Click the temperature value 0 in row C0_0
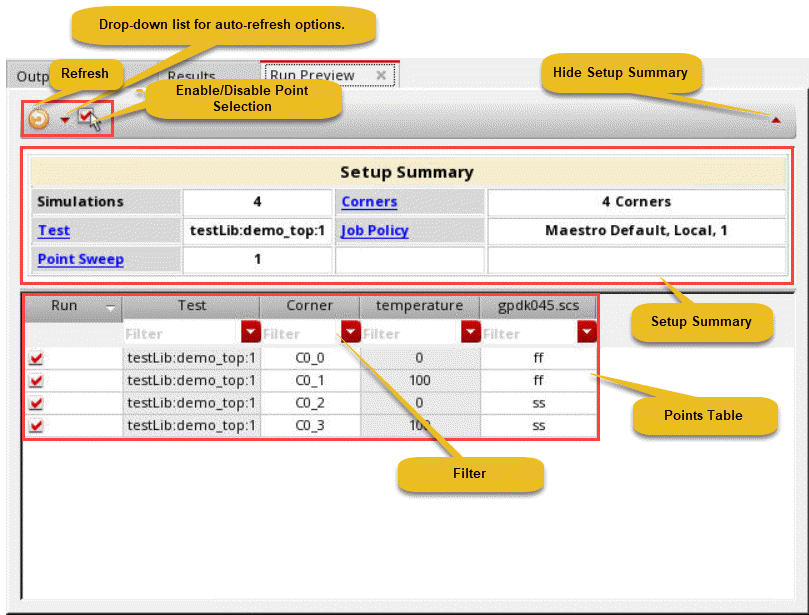This screenshot has width=809, height=615. point(419,358)
